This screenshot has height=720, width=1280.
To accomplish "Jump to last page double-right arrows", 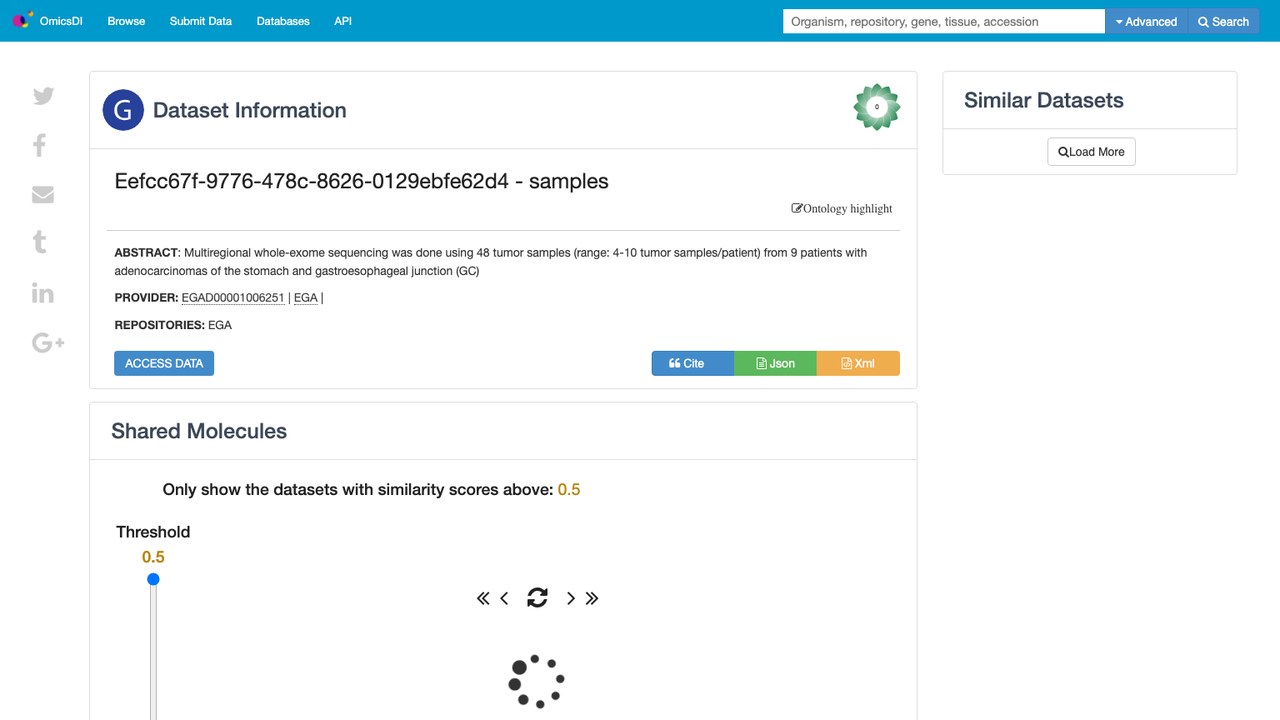I will point(592,598).
